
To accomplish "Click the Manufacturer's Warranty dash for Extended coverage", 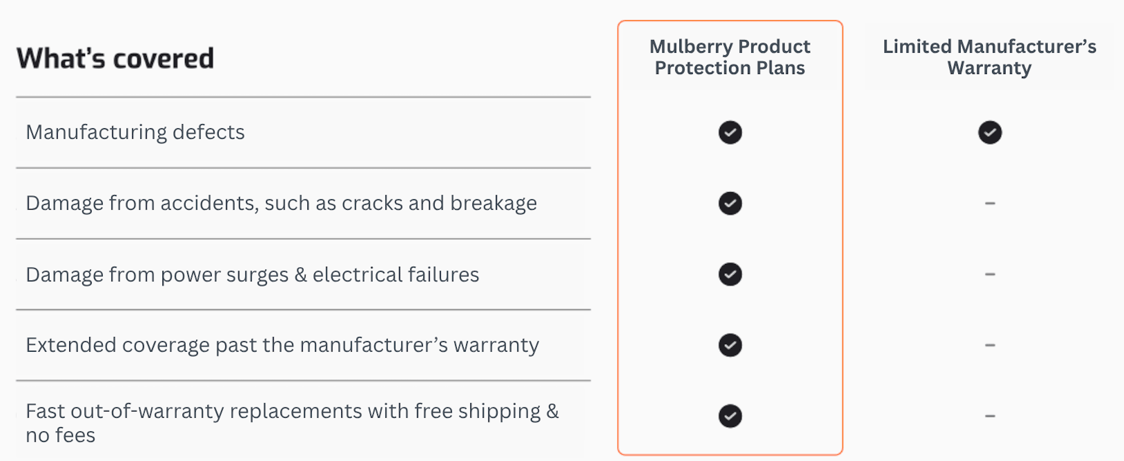I will pos(990,345).
